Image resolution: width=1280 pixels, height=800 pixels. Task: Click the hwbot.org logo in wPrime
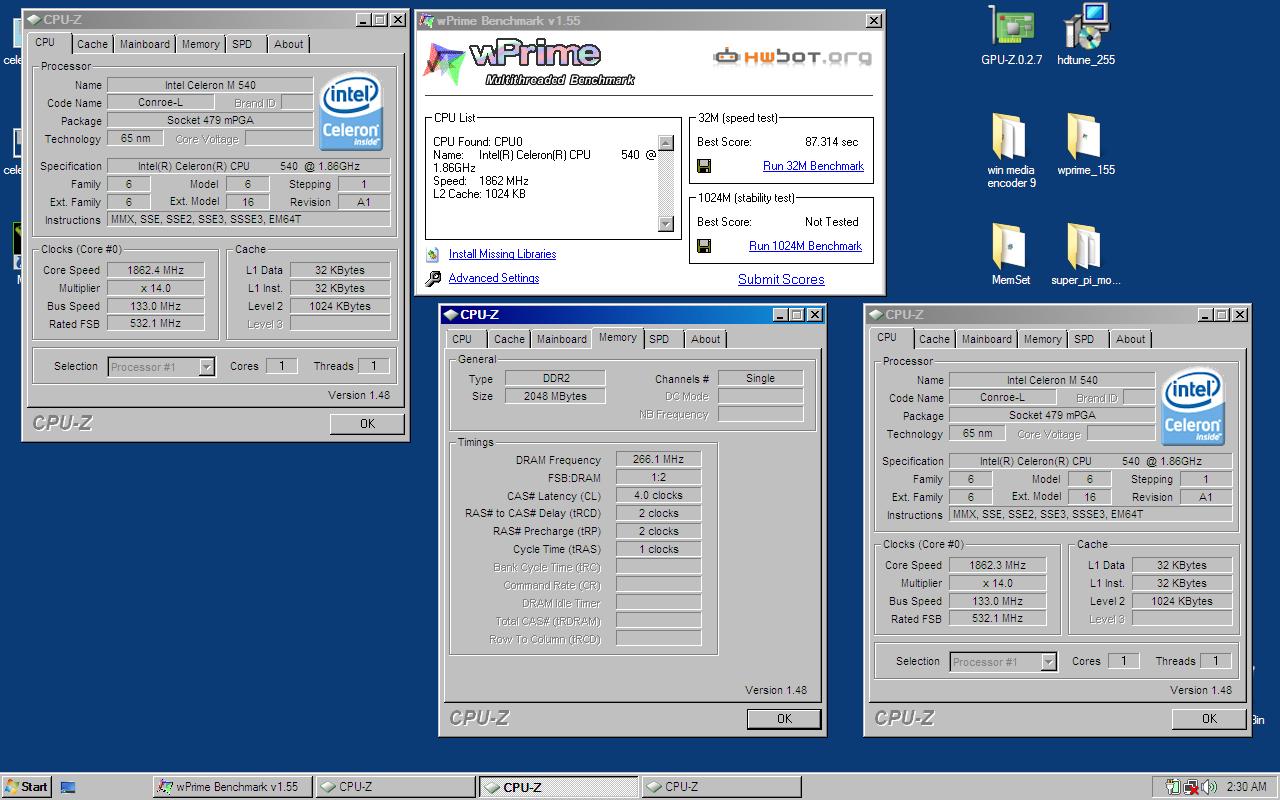(x=791, y=57)
